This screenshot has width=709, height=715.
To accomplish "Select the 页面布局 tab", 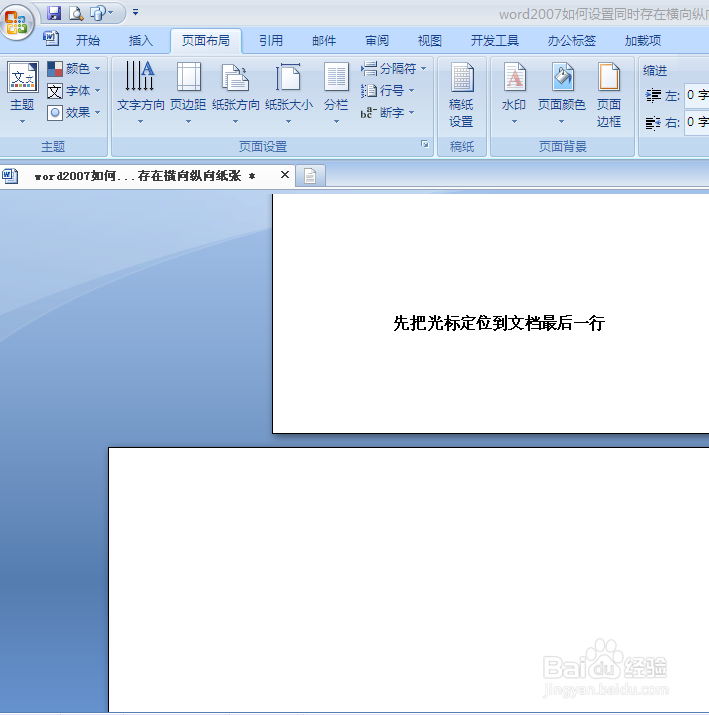I will click(x=206, y=41).
